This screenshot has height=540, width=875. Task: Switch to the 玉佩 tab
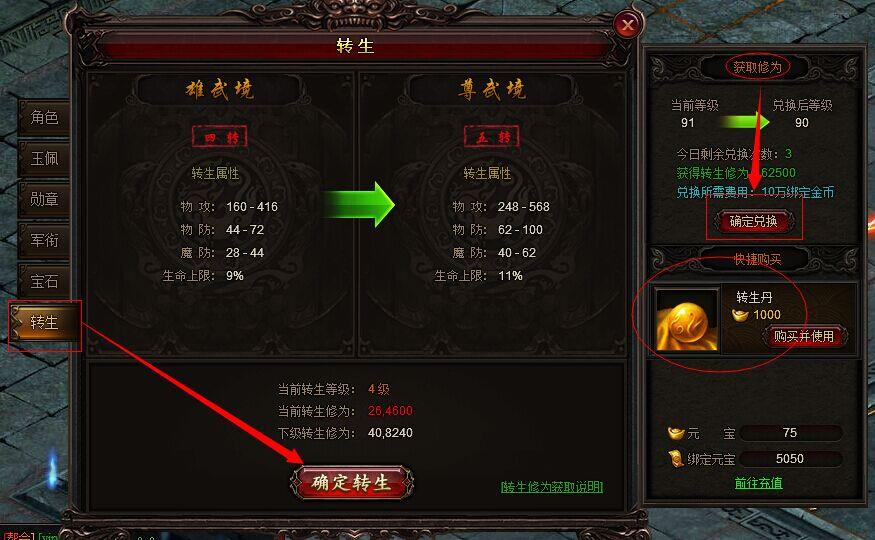tap(44, 158)
